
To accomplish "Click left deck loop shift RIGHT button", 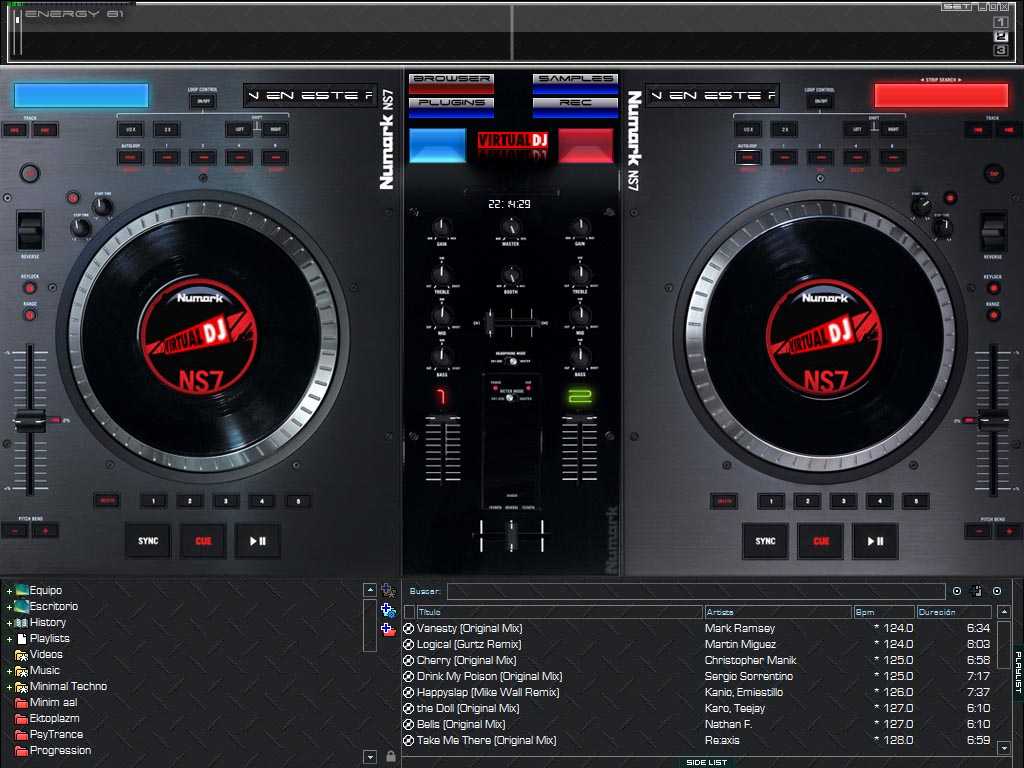I will point(276,129).
